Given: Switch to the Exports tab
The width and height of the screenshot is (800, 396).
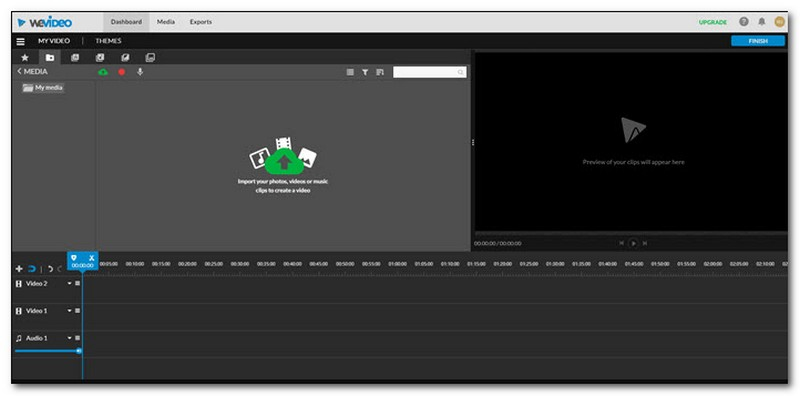Looking at the screenshot, I should [x=201, y=22].
